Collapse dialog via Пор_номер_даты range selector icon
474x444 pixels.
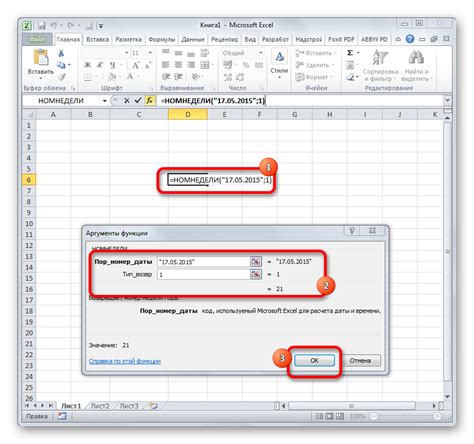[256, 262]
